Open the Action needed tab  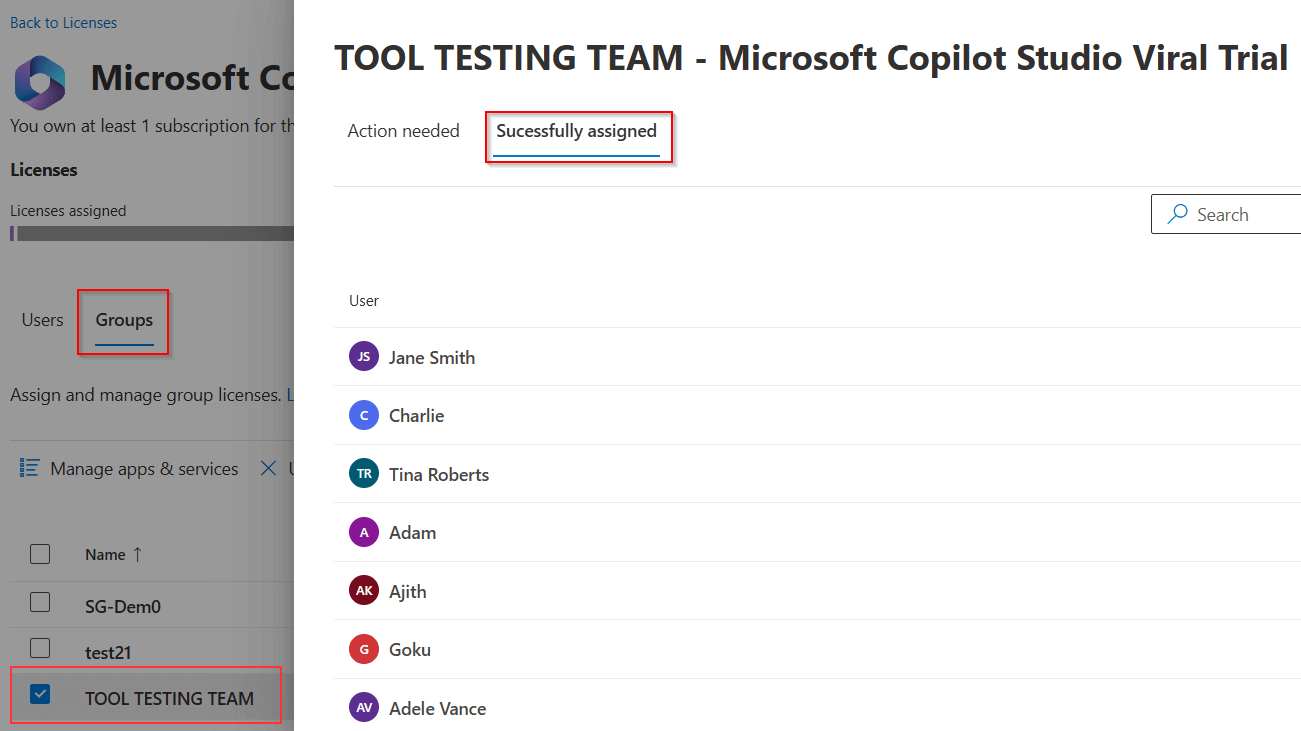(403, 131)
